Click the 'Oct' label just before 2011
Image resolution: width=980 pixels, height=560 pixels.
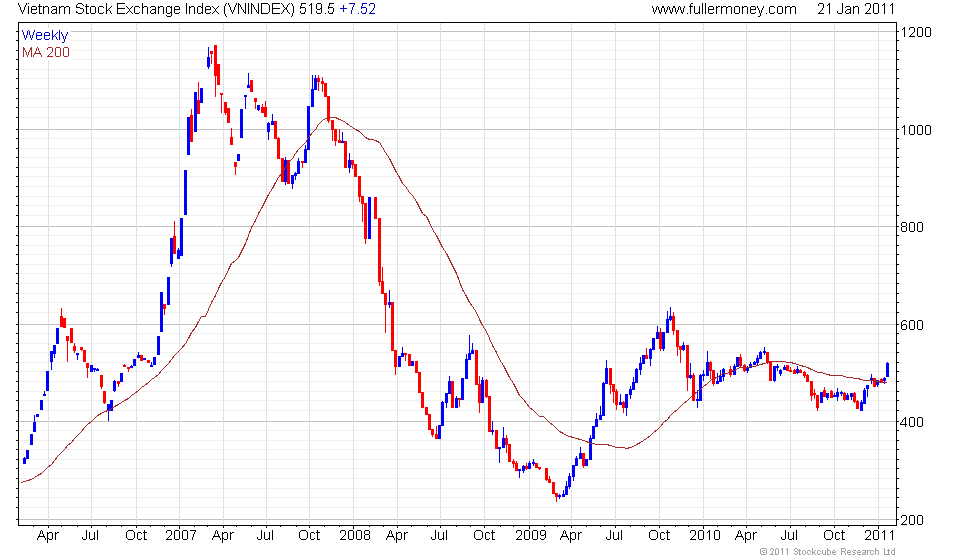point(834,536)
